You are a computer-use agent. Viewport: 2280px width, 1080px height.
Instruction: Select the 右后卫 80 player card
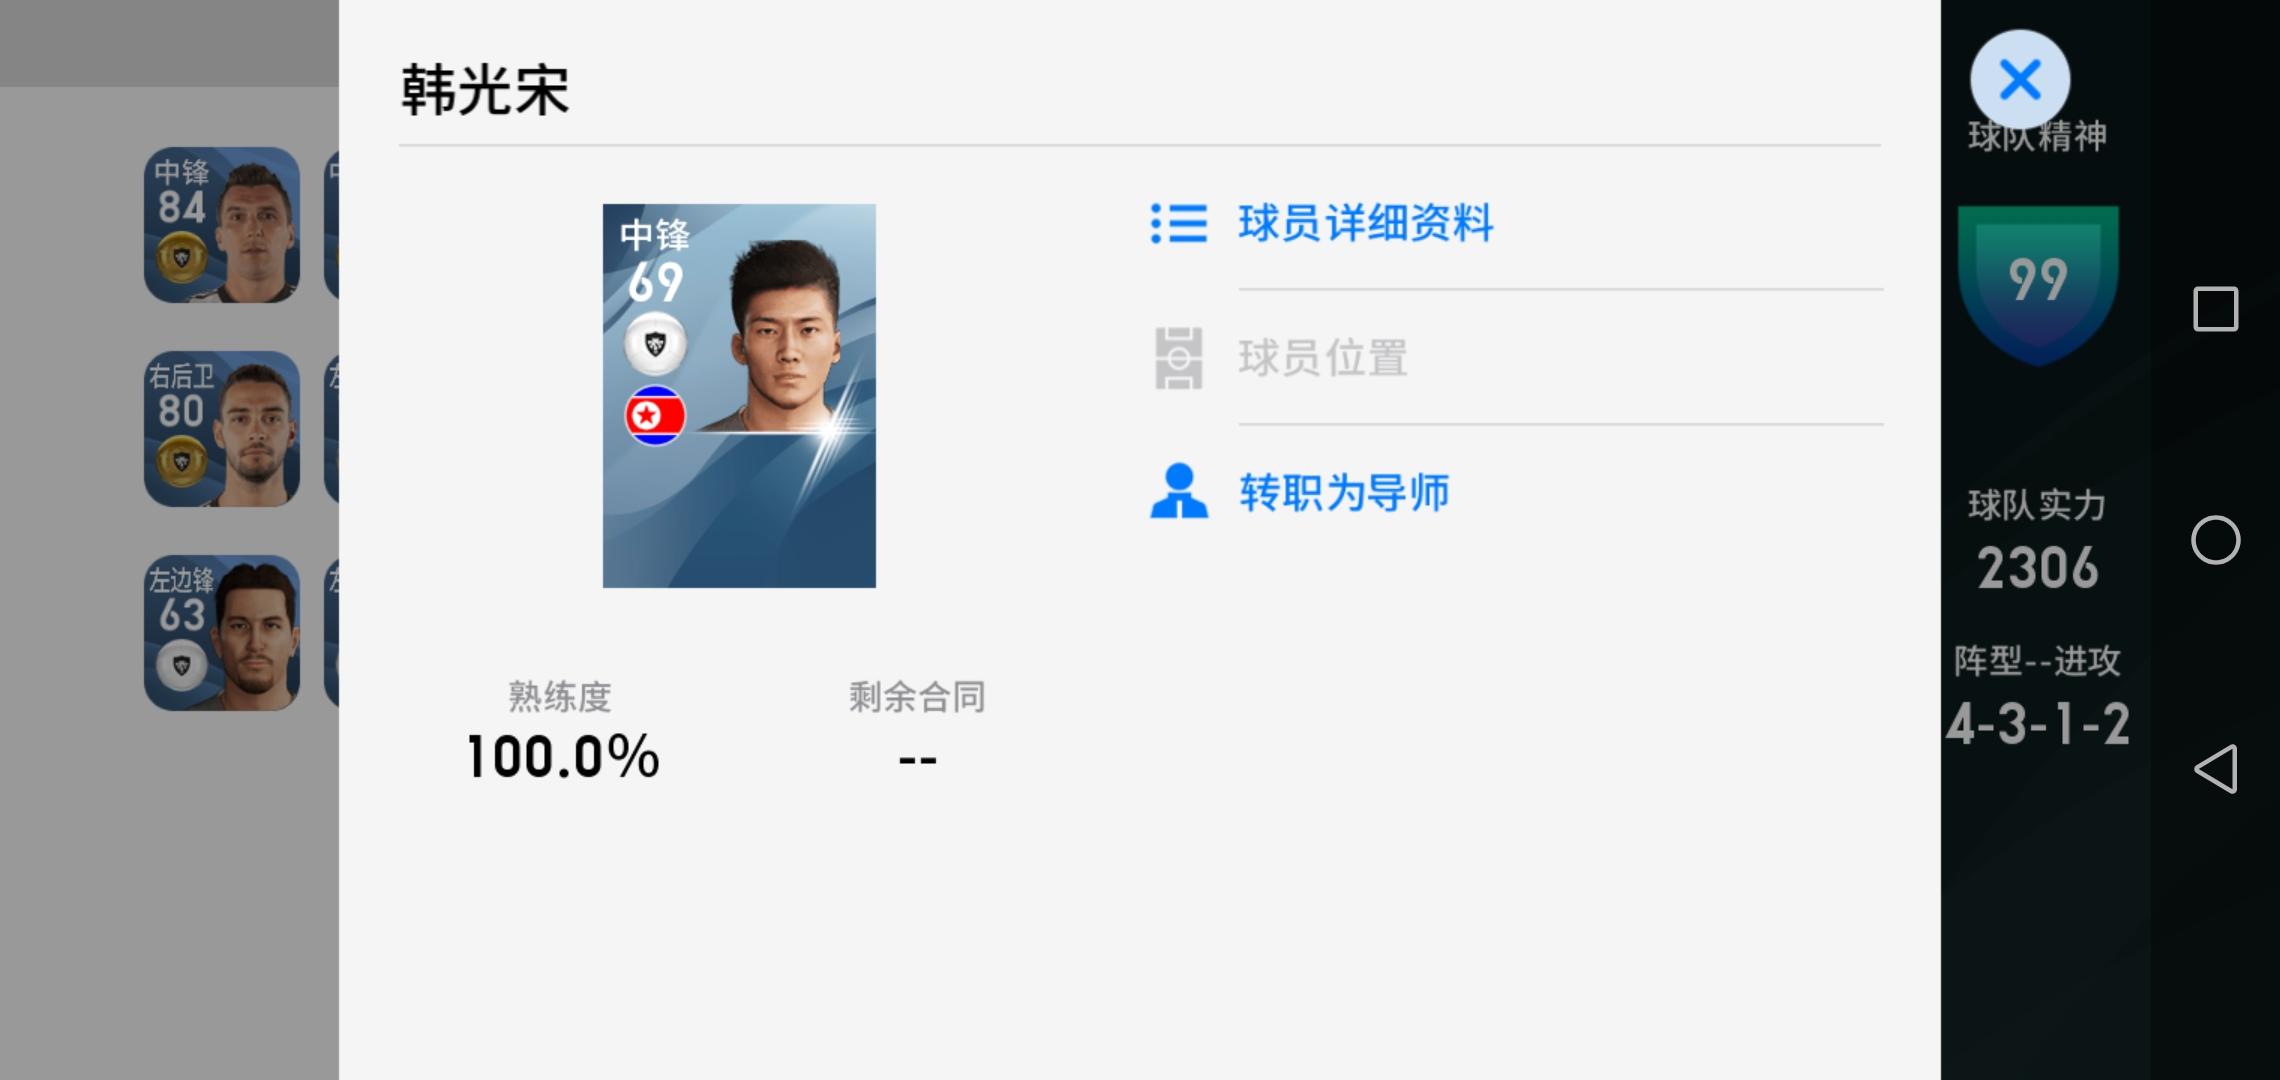(222, 429)
